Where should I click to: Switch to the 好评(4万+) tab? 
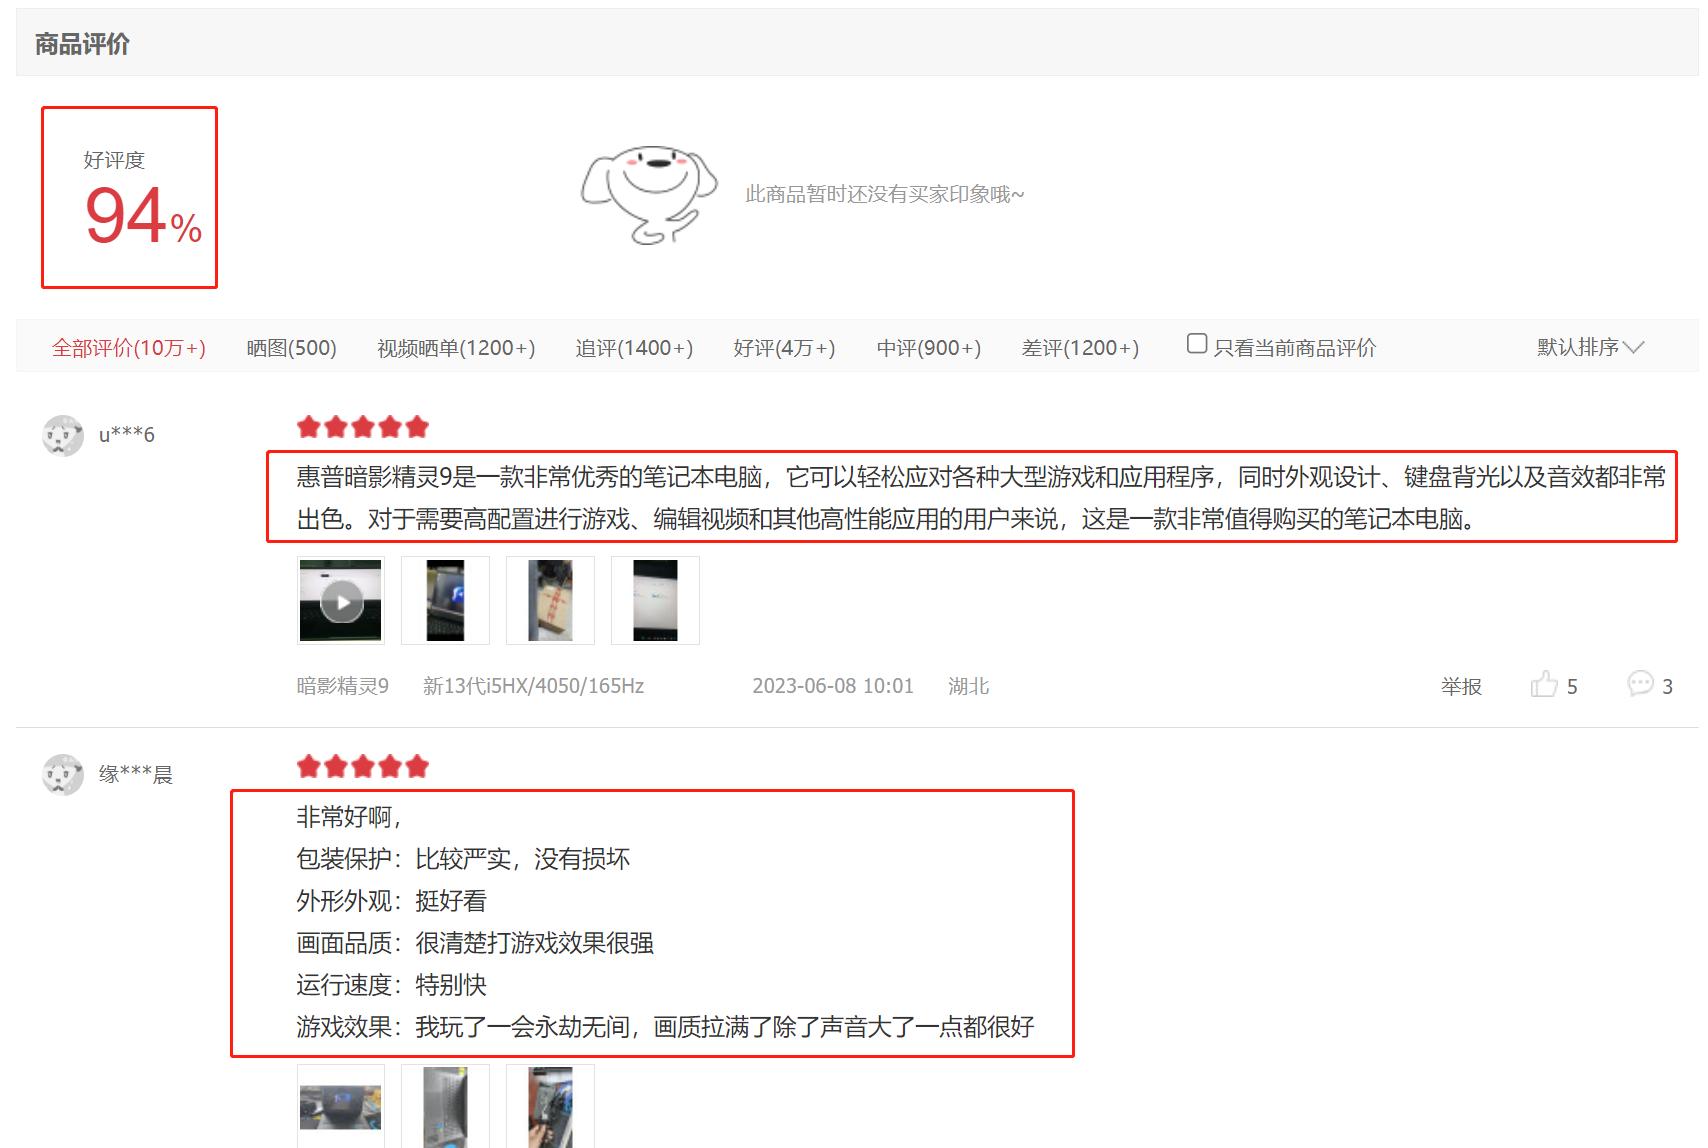tap(784, 347)
